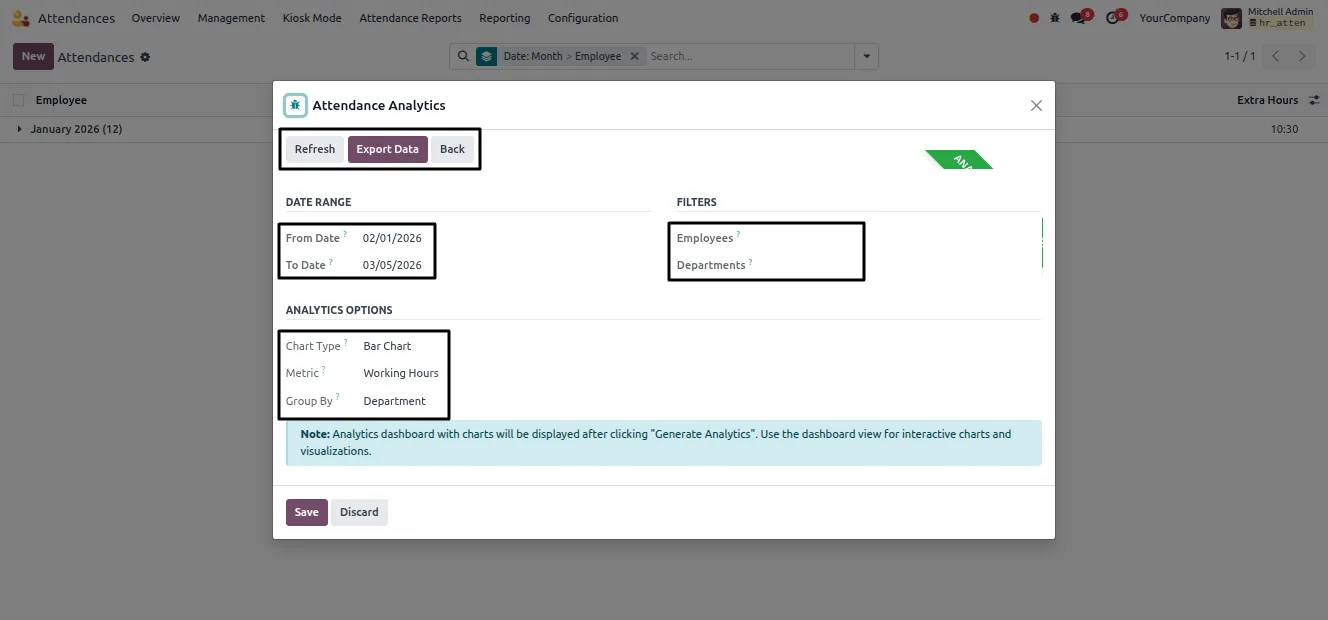Viewport: 1328px width, 620px height.
Task: Click the Back button in dialog
Action: (x=453, y=149)
